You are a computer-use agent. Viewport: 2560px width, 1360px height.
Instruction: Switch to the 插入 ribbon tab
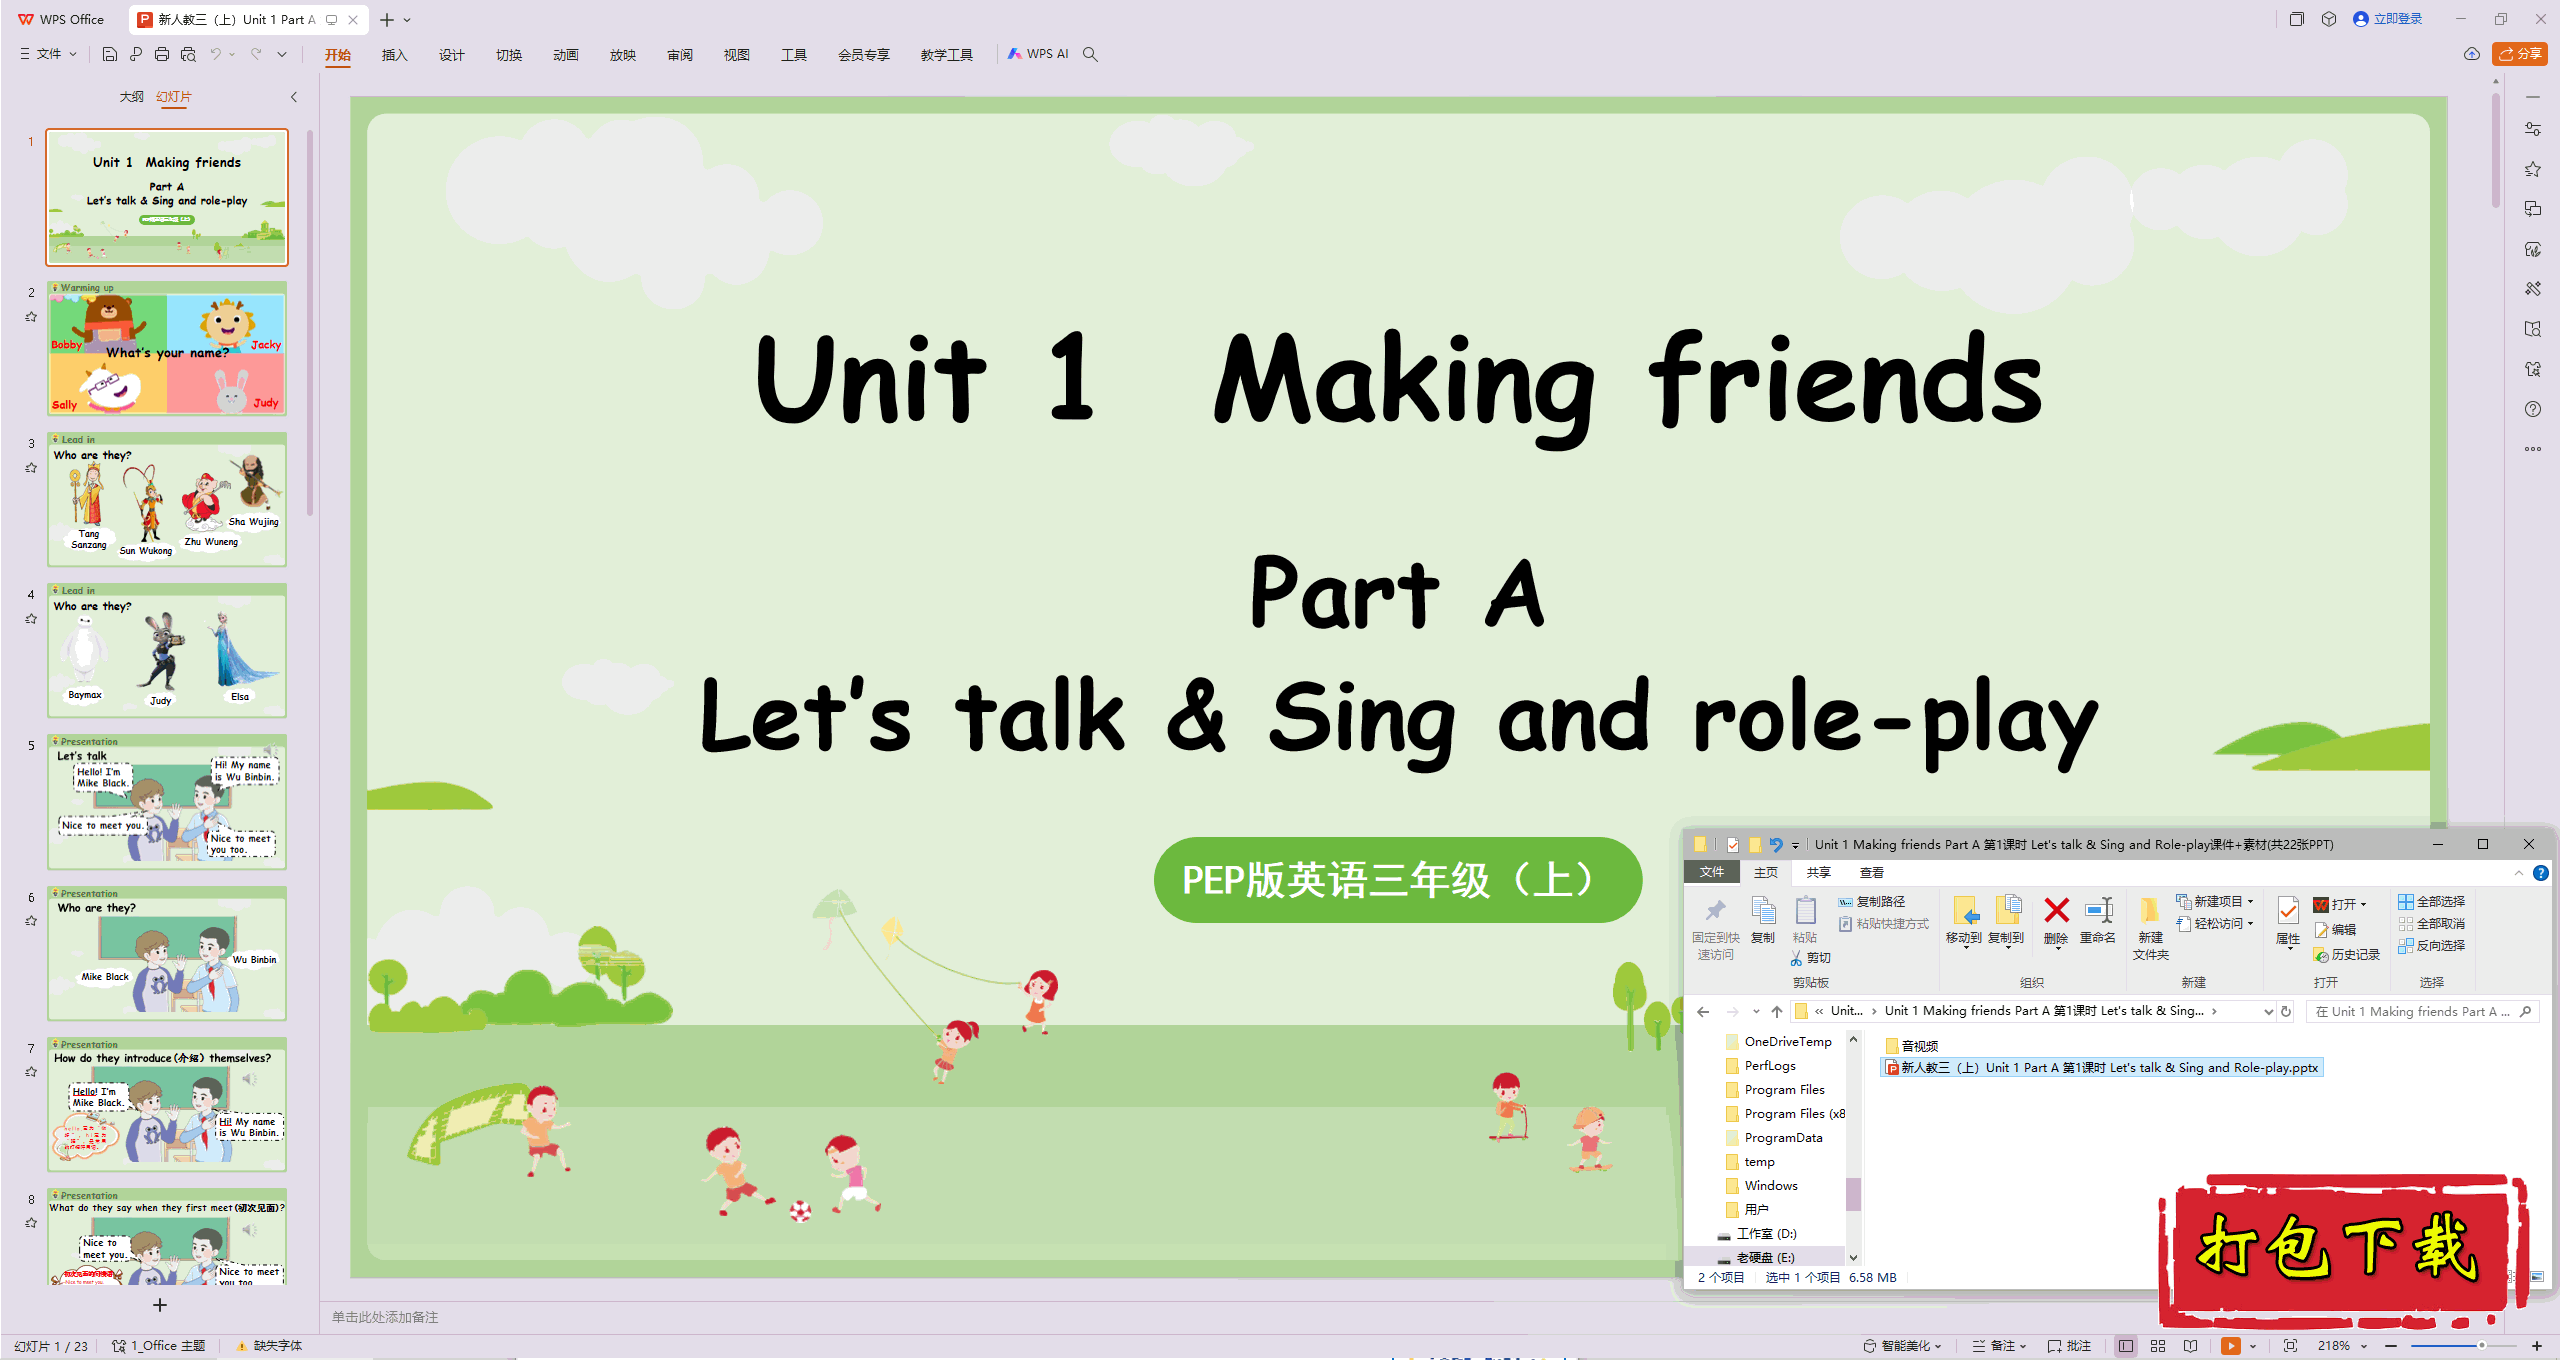tap(395, 55)
